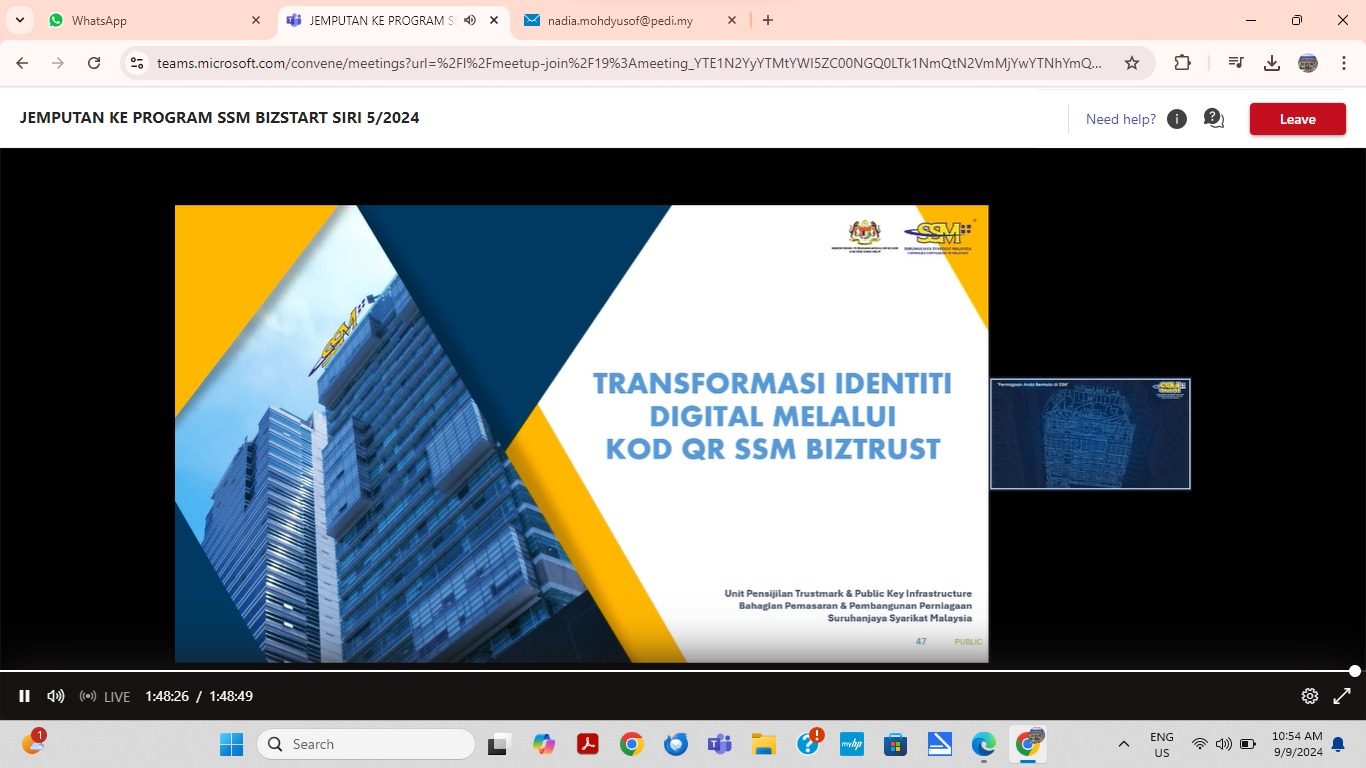Screen dimensions: 1366x768
Task: Click the meeting title JEMPUTAN KE PROGRAM SSM BIZSTART
Action: pyautogui.click(x=219, y=118)
